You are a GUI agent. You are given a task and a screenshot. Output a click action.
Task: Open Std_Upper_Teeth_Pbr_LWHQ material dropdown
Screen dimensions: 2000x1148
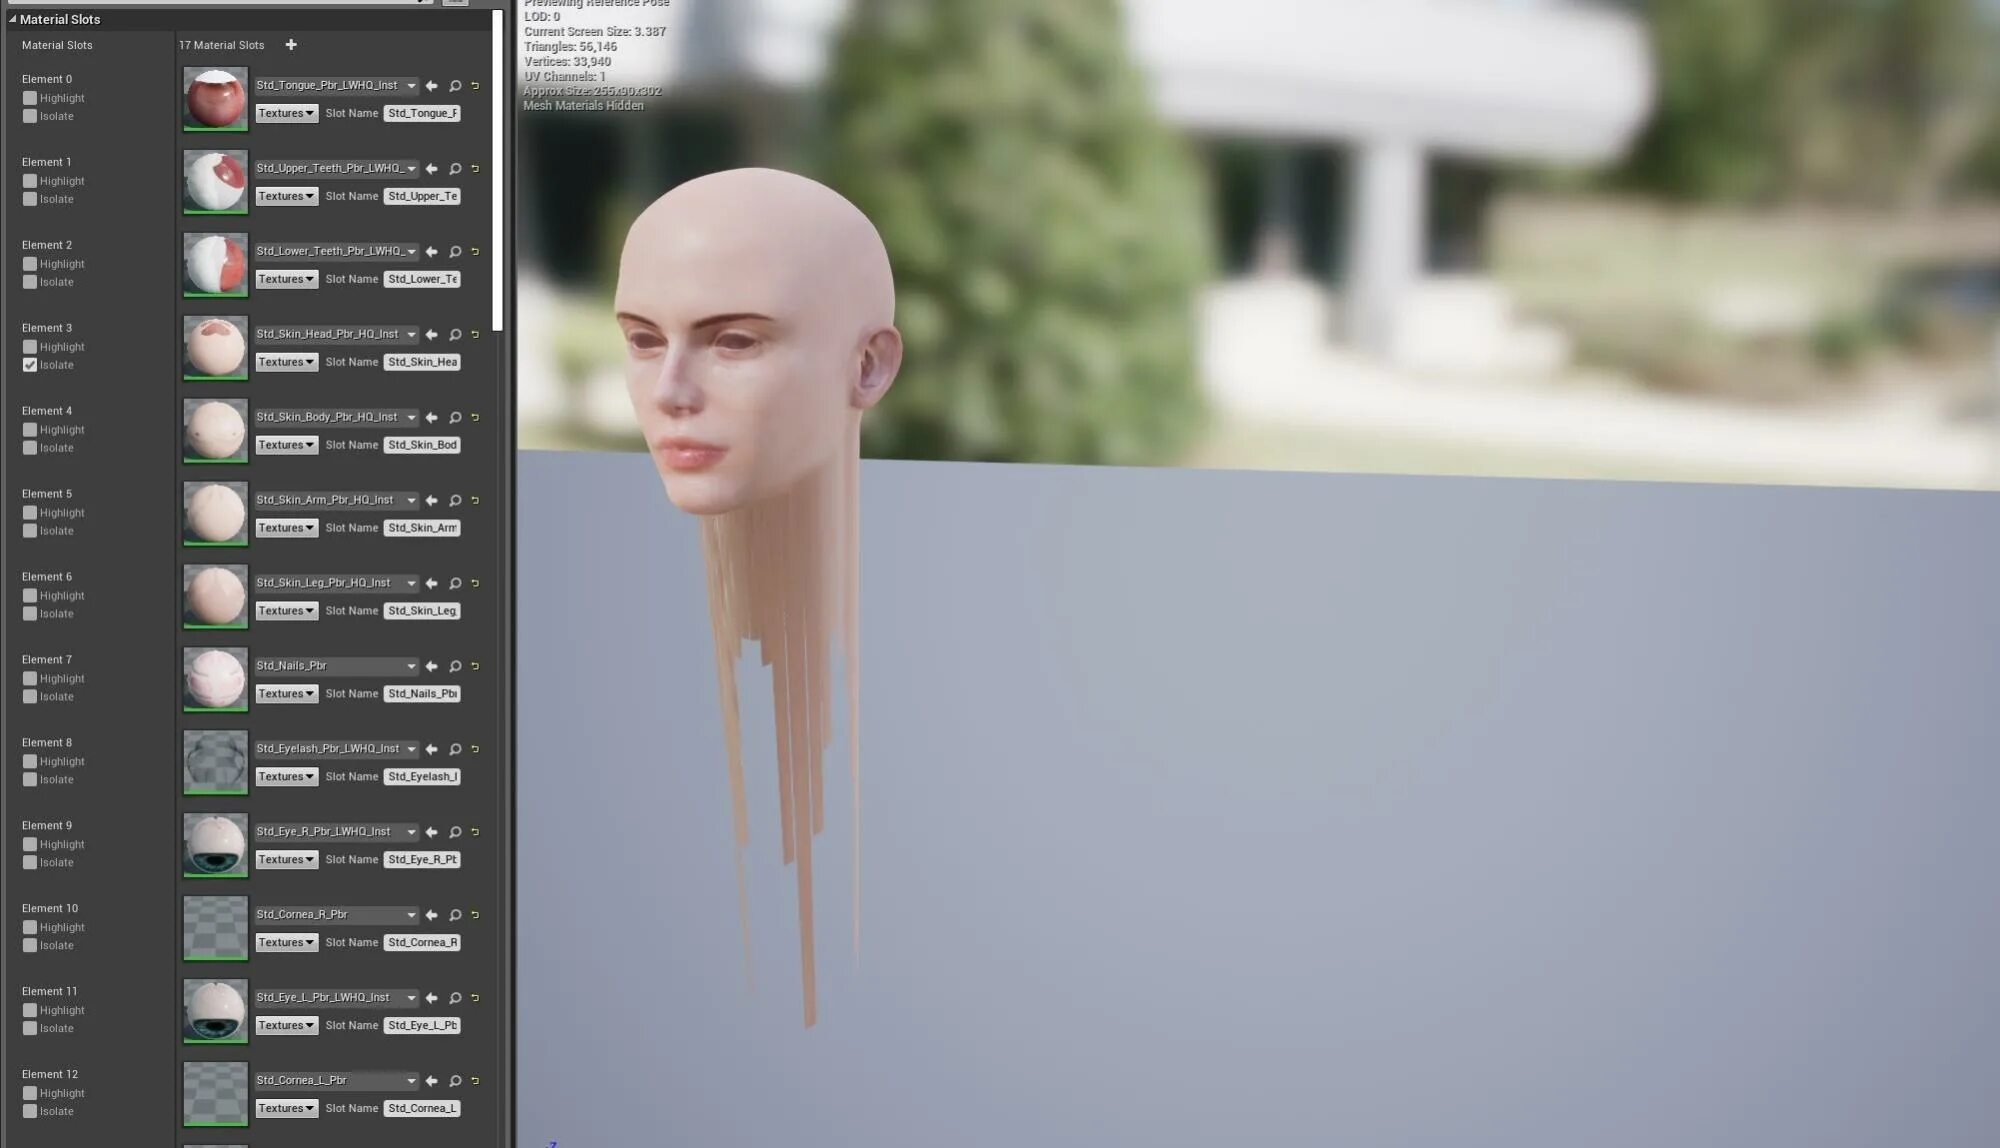coord(411,169)
